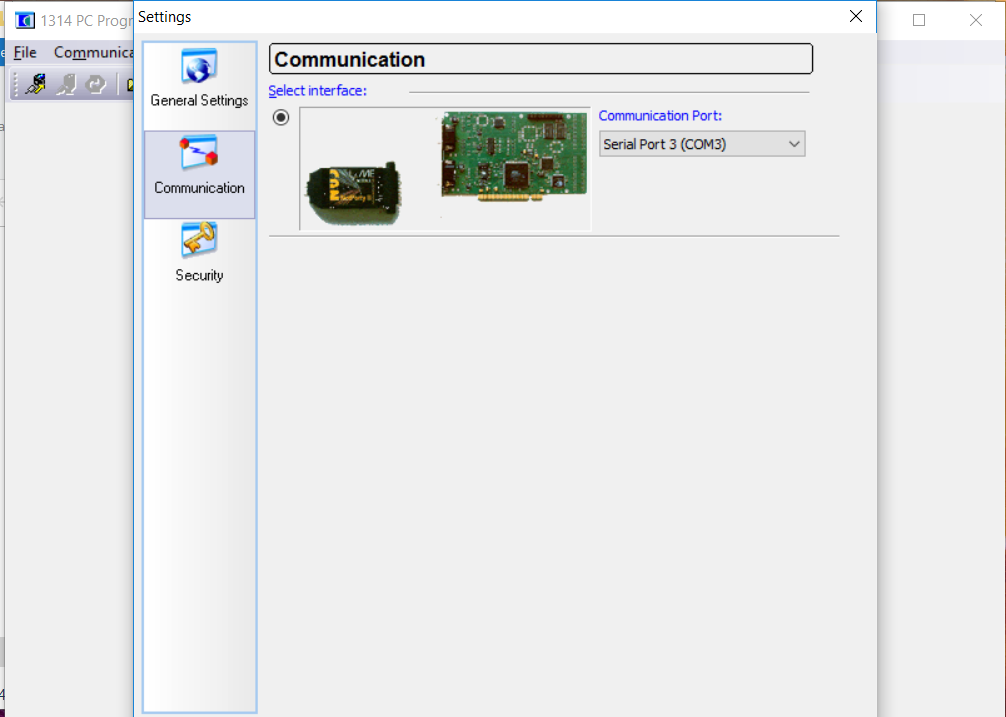Click the 1314 PC Programmer app icon

click(24, 21)
